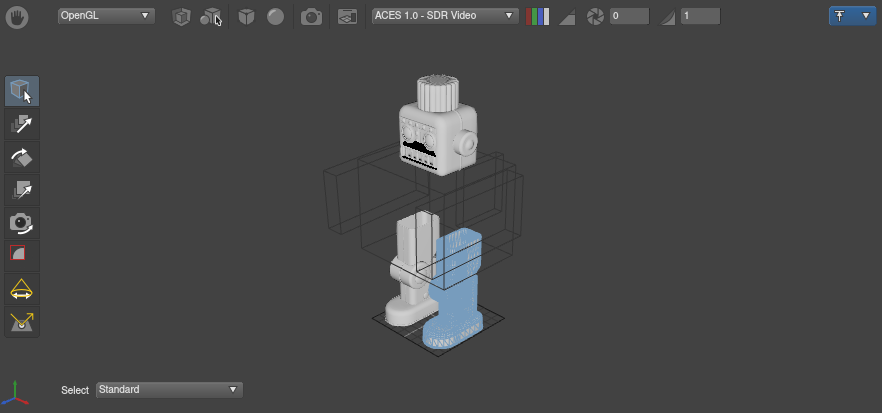Select the translate manipulator tool
This screenshot has height=413, width=882.
click(x=22, y=124)
